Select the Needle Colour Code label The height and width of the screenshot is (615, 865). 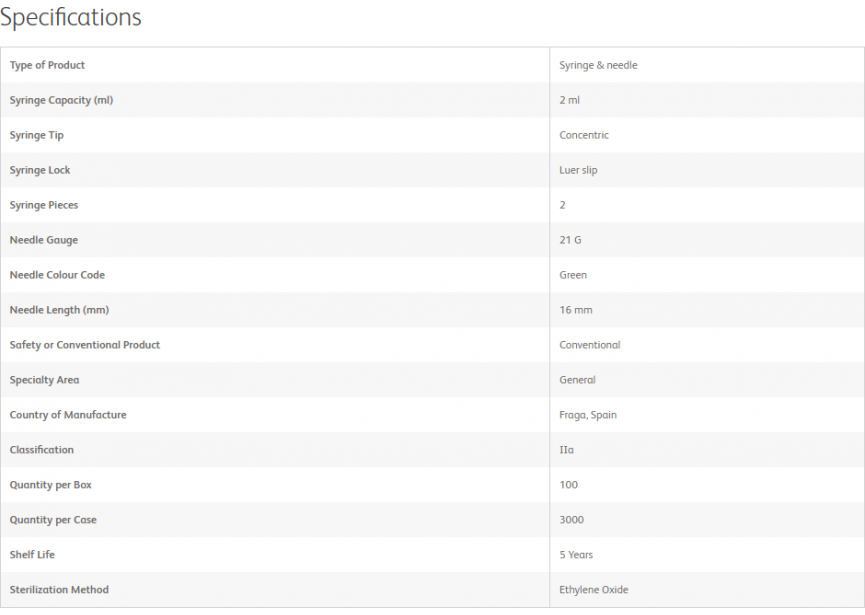pos(57,275)
